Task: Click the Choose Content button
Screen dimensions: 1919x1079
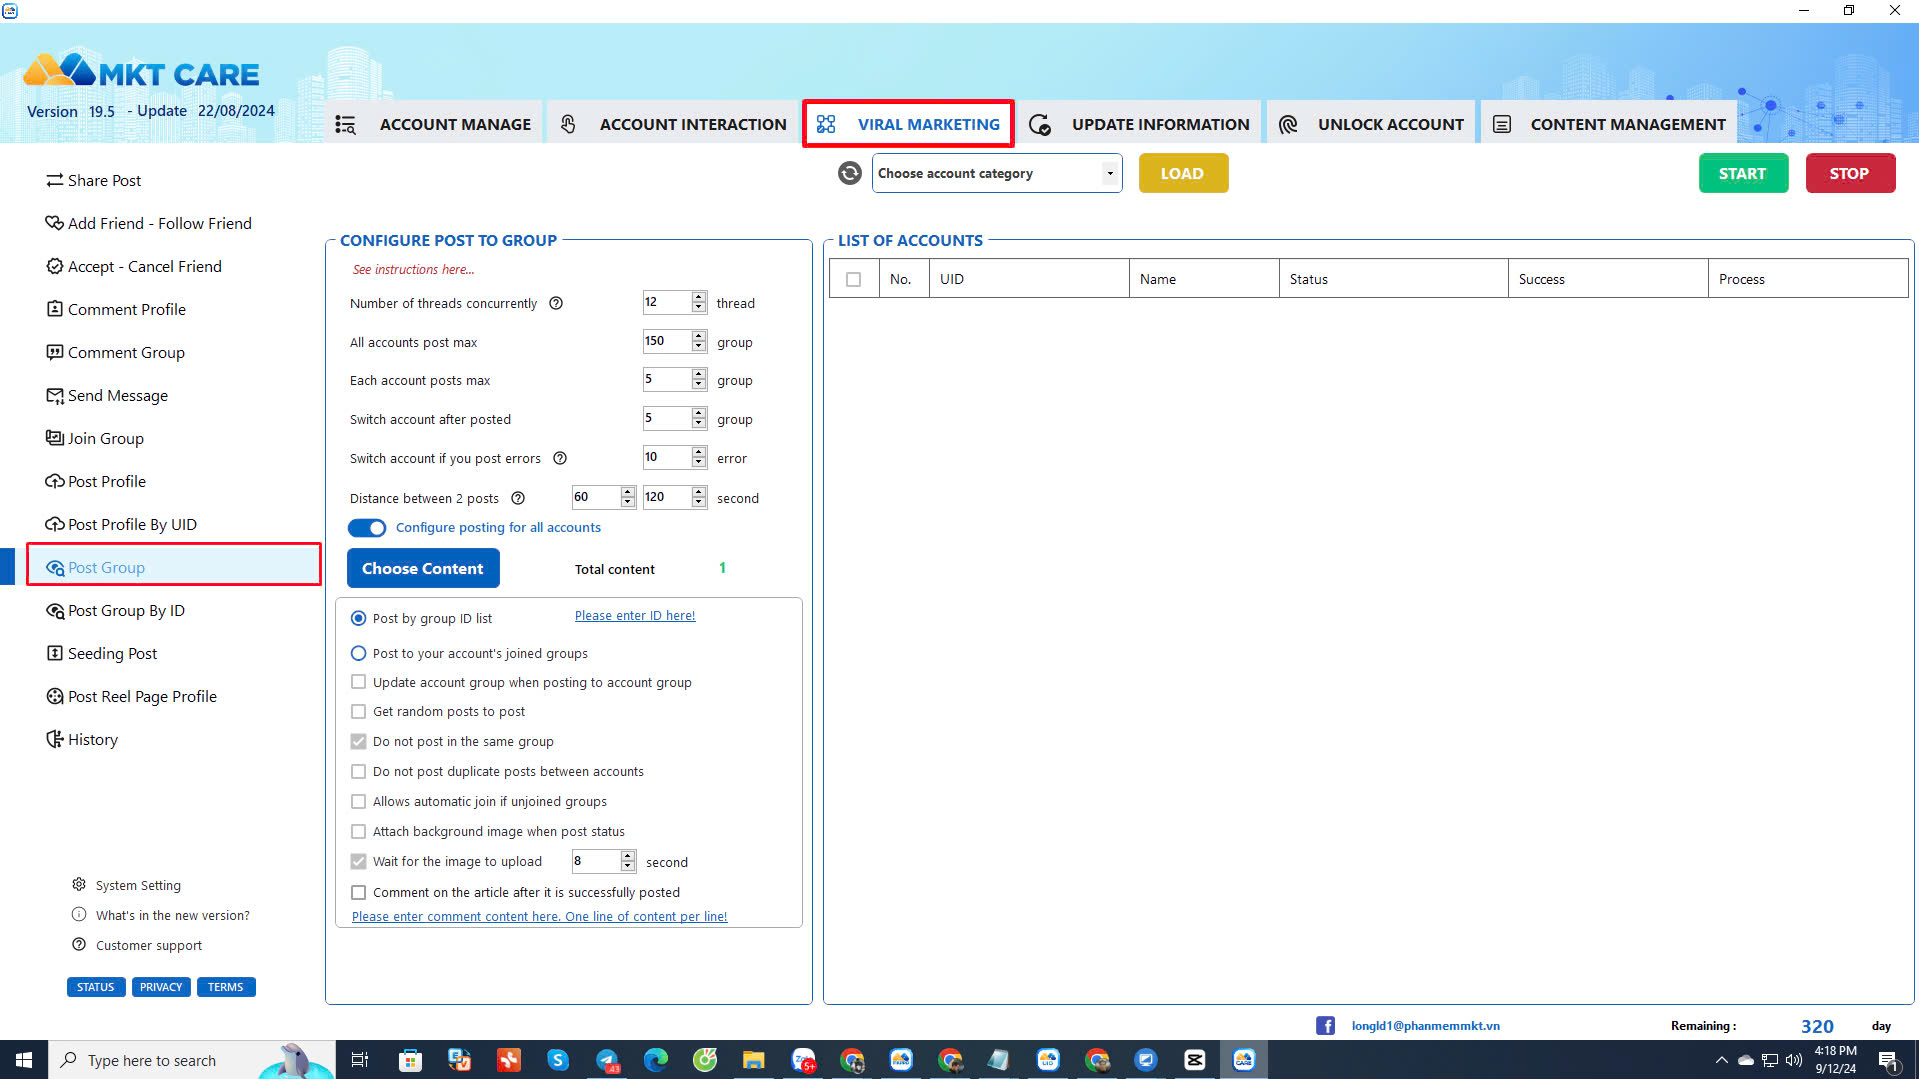Action: (x=423, y=568)
